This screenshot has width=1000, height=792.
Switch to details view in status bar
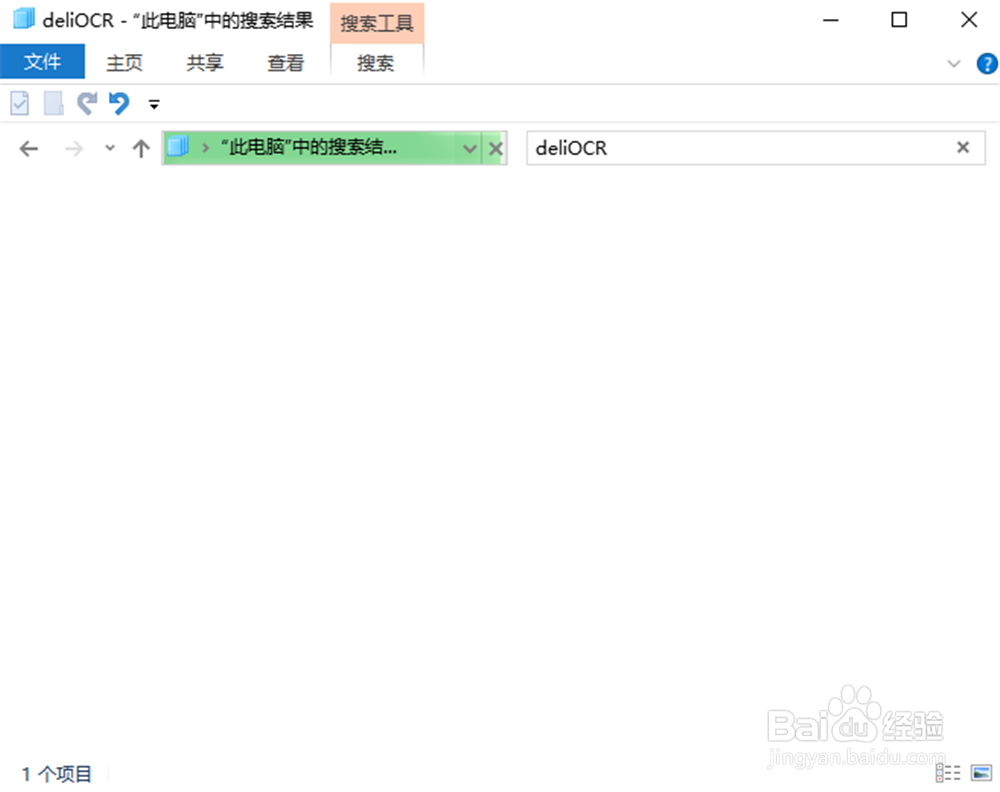[x=948, y=773]
